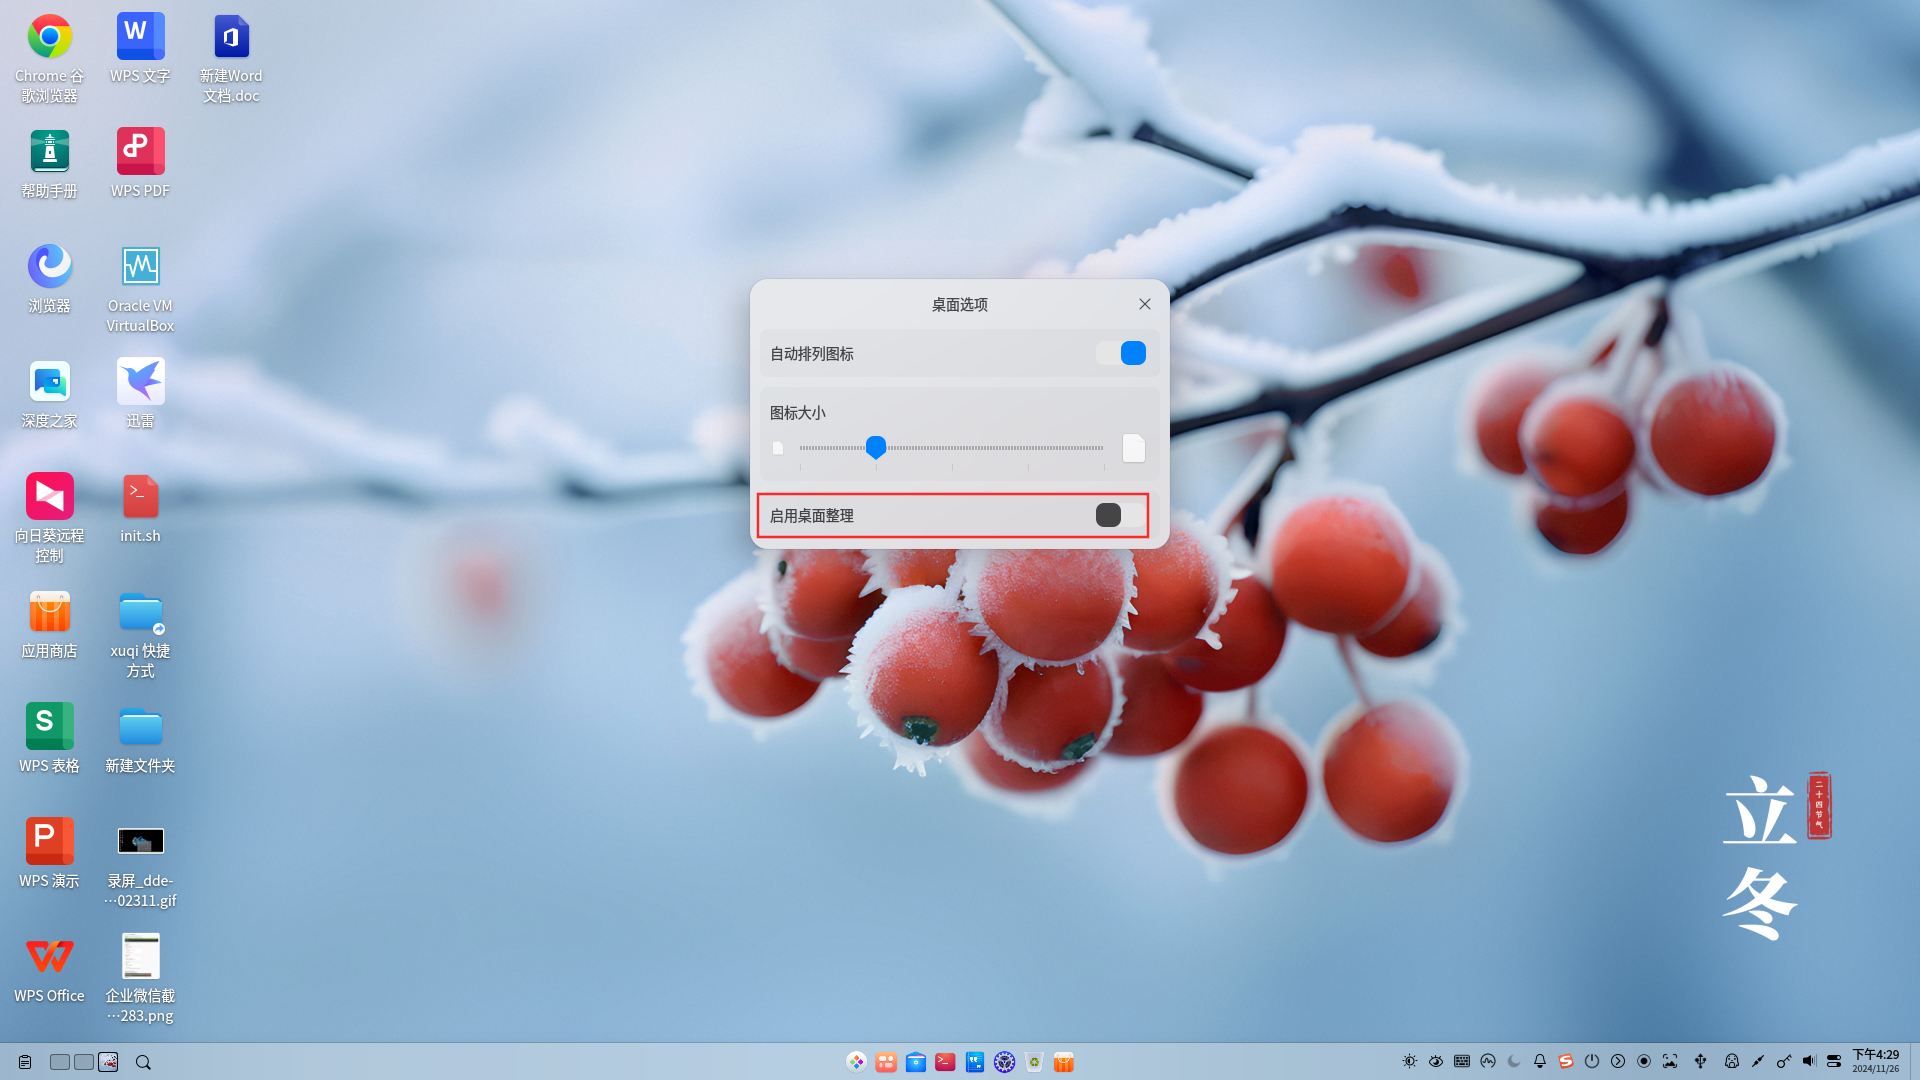Select the WPS 演示 desktop icon

[49, 854]
